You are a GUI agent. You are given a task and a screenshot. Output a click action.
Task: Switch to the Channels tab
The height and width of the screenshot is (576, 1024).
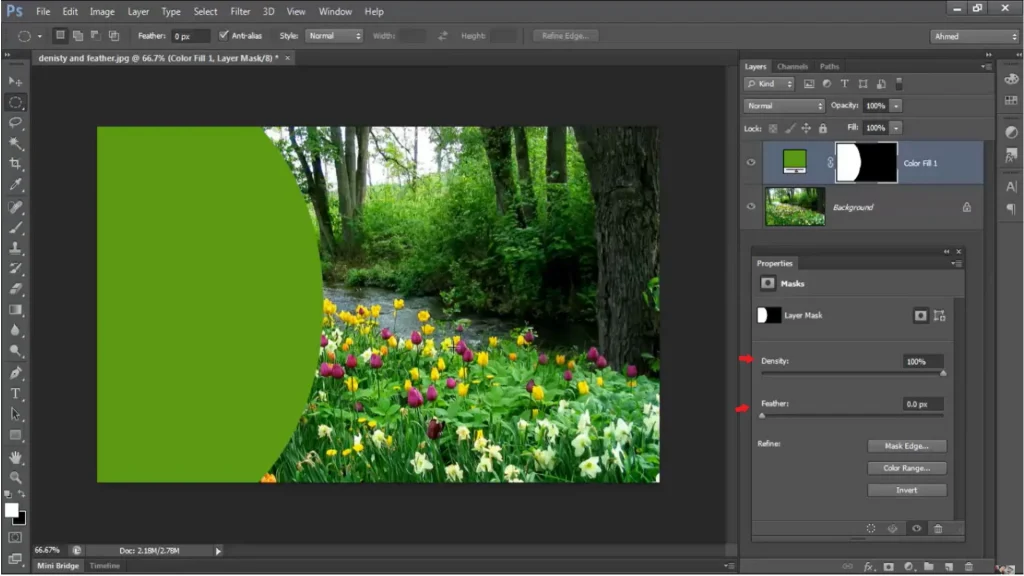tap(792, 67)
